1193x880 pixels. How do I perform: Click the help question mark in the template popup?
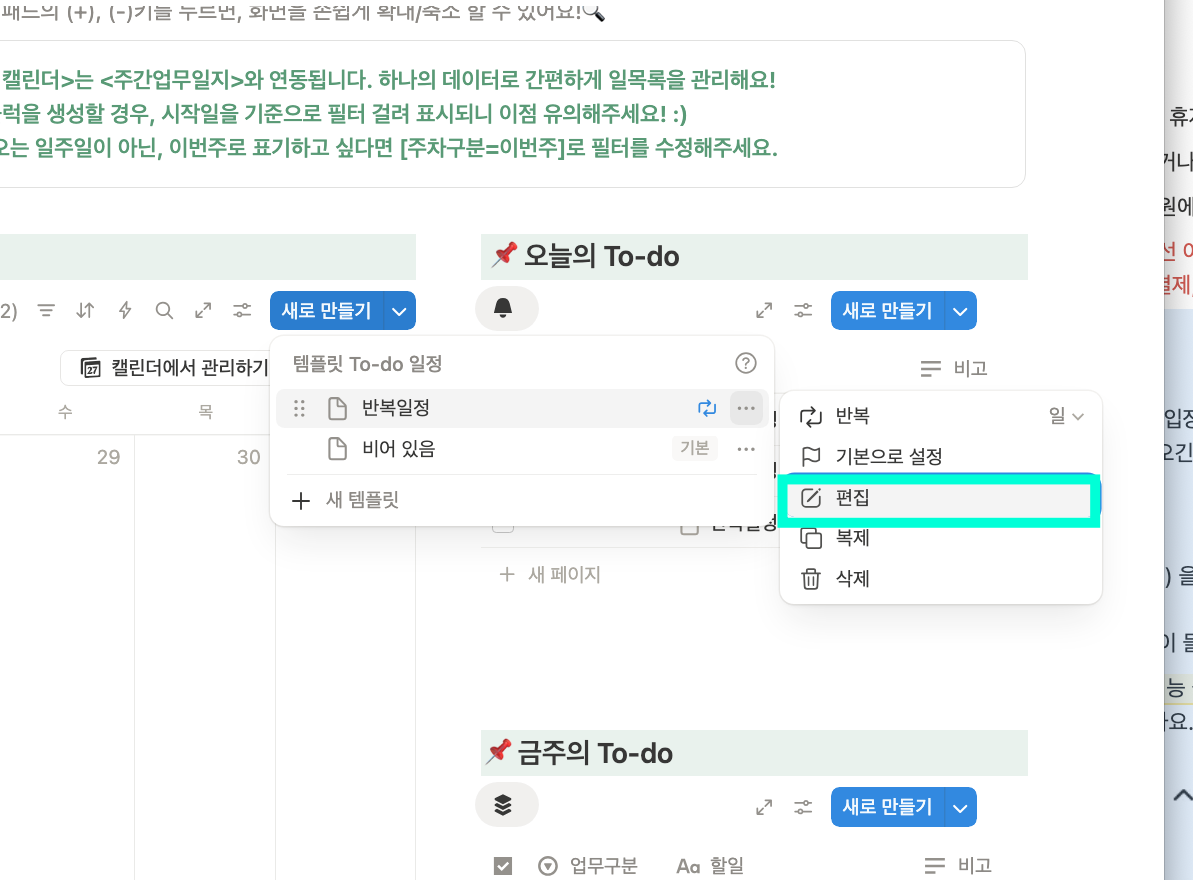tap(745, 363)
